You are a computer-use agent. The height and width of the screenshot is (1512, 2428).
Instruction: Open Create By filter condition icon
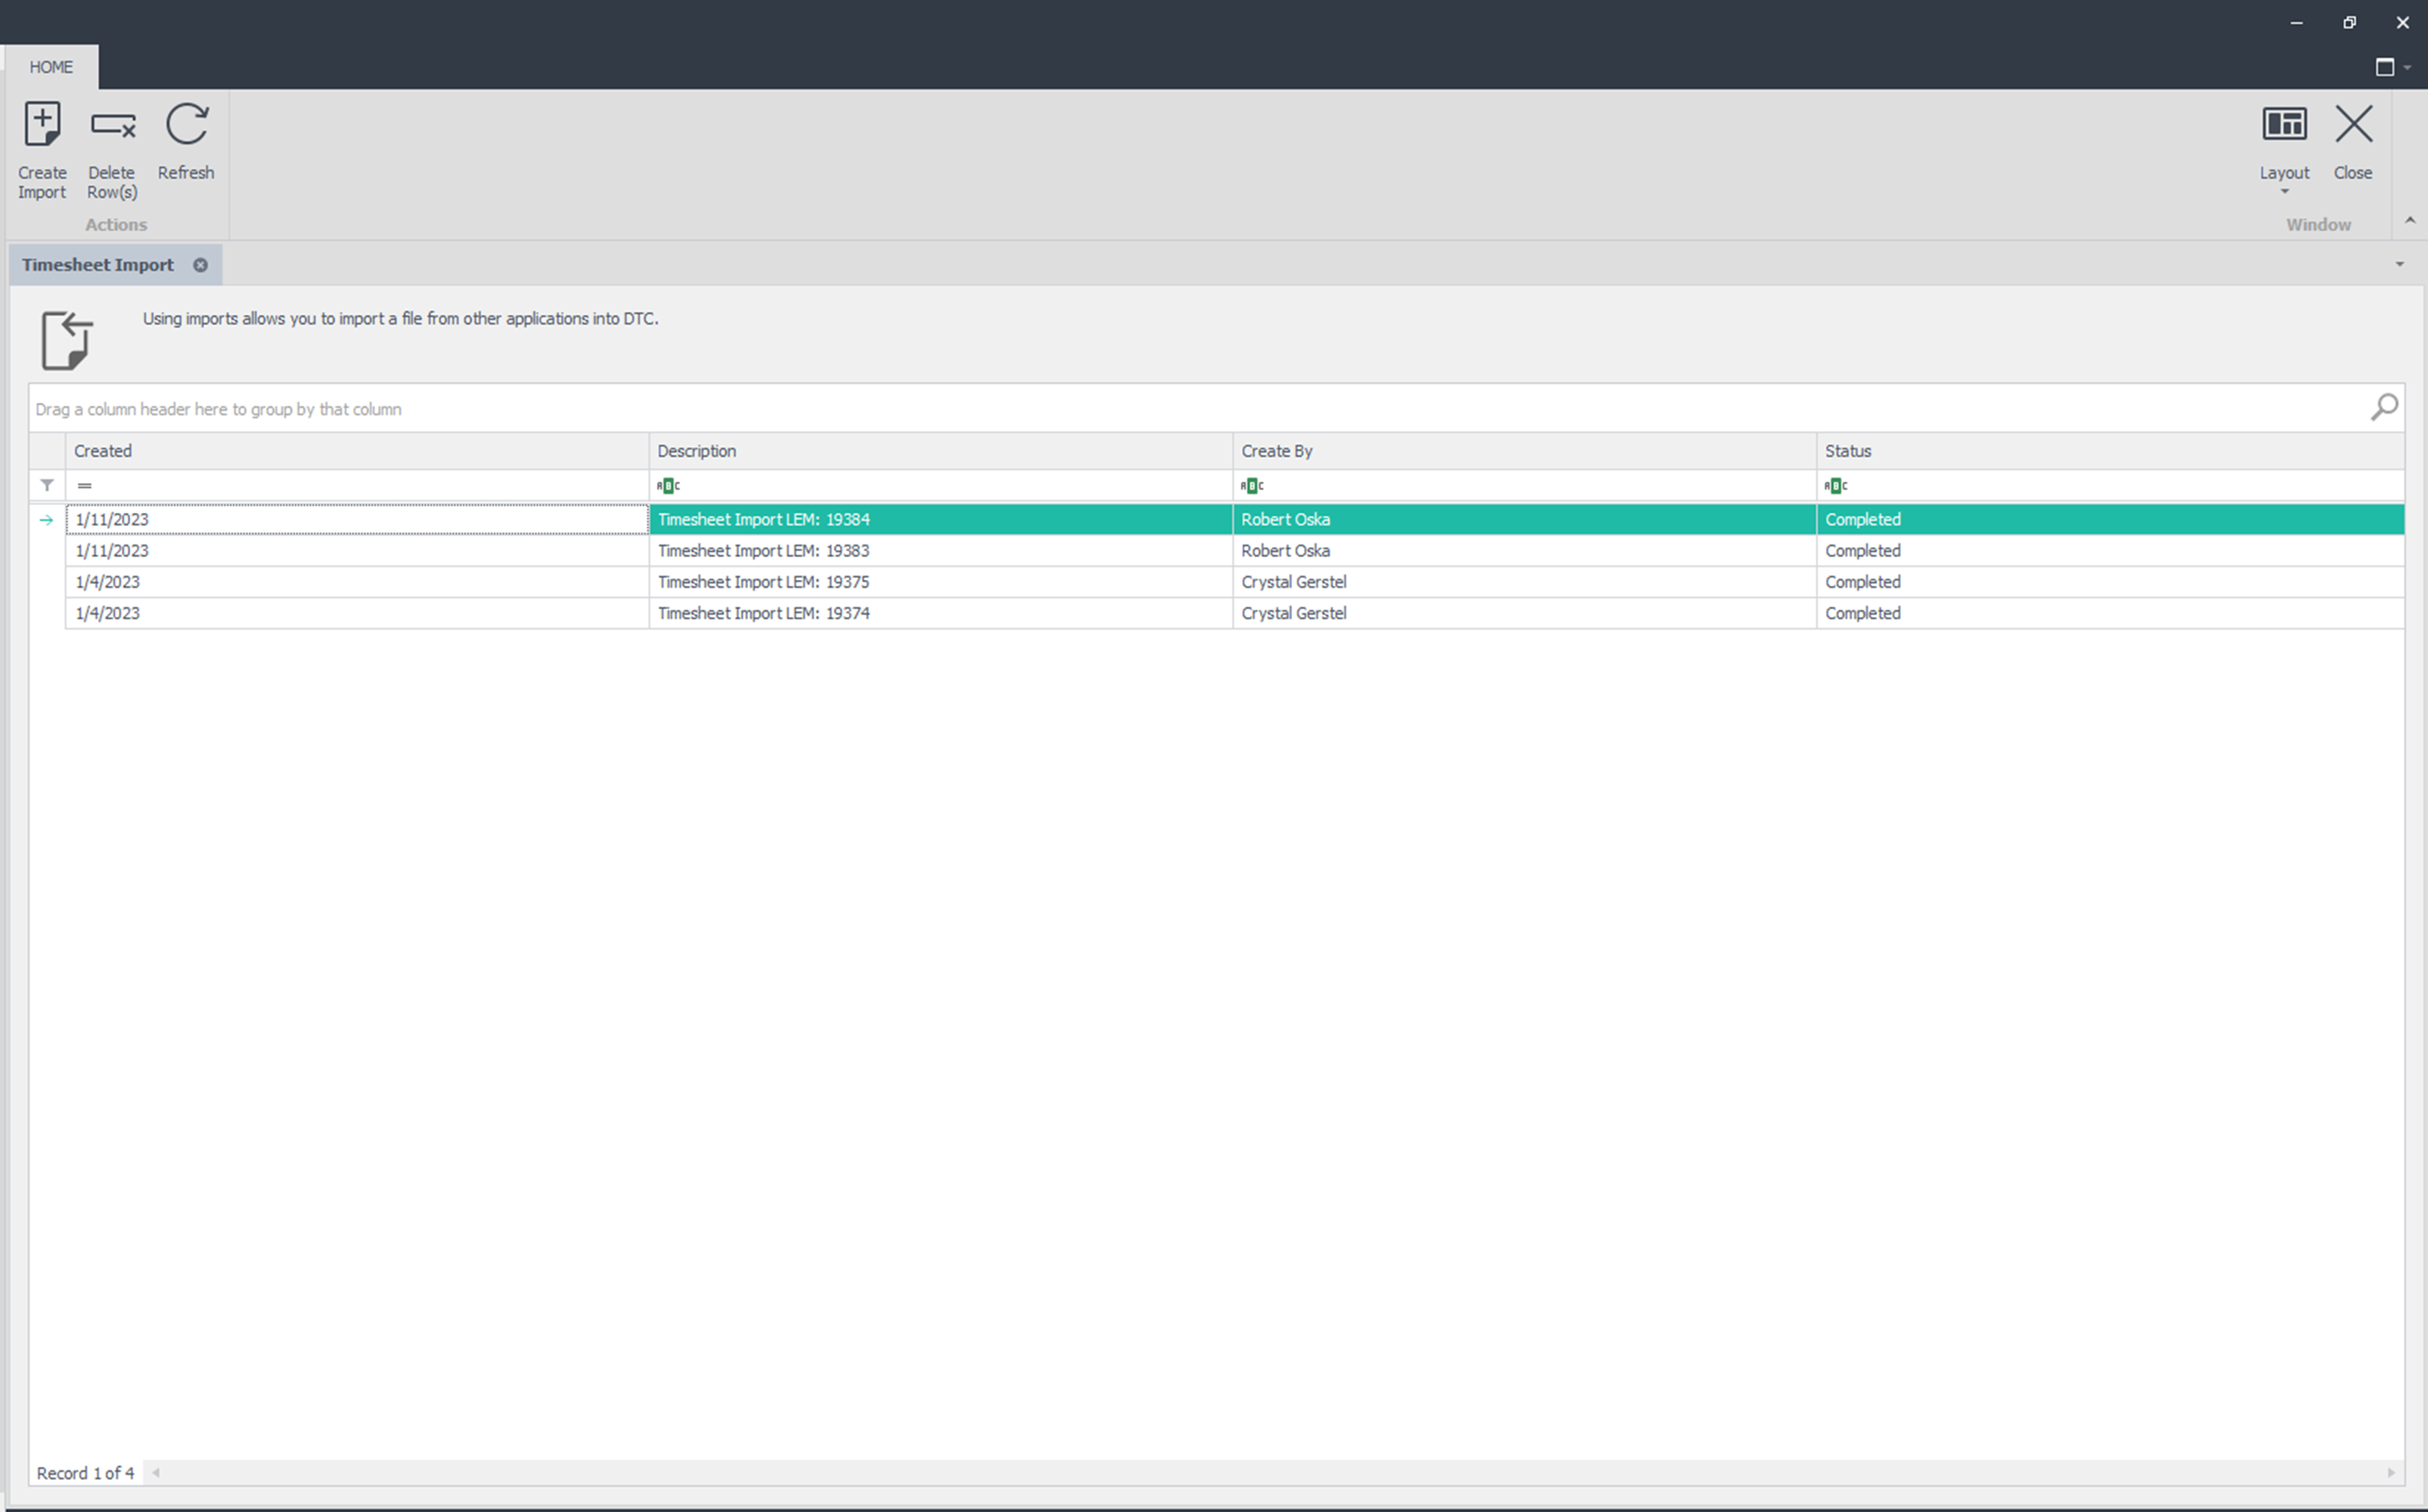[x=1252, y=486]
